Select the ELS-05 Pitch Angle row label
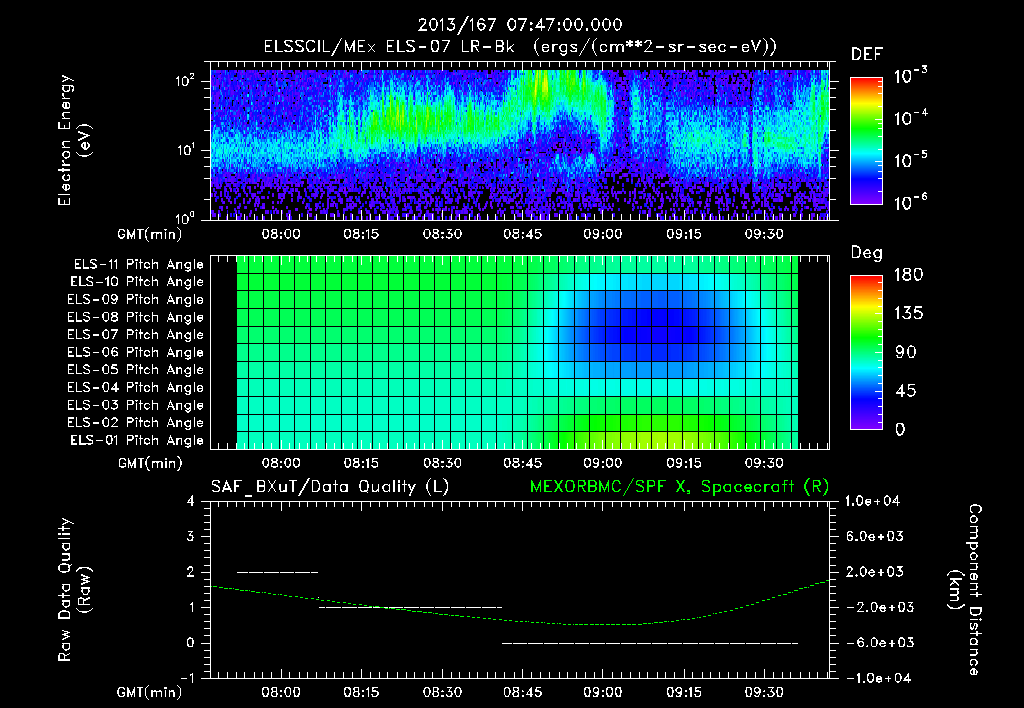 pyautogui.click(x=136, y=370)
